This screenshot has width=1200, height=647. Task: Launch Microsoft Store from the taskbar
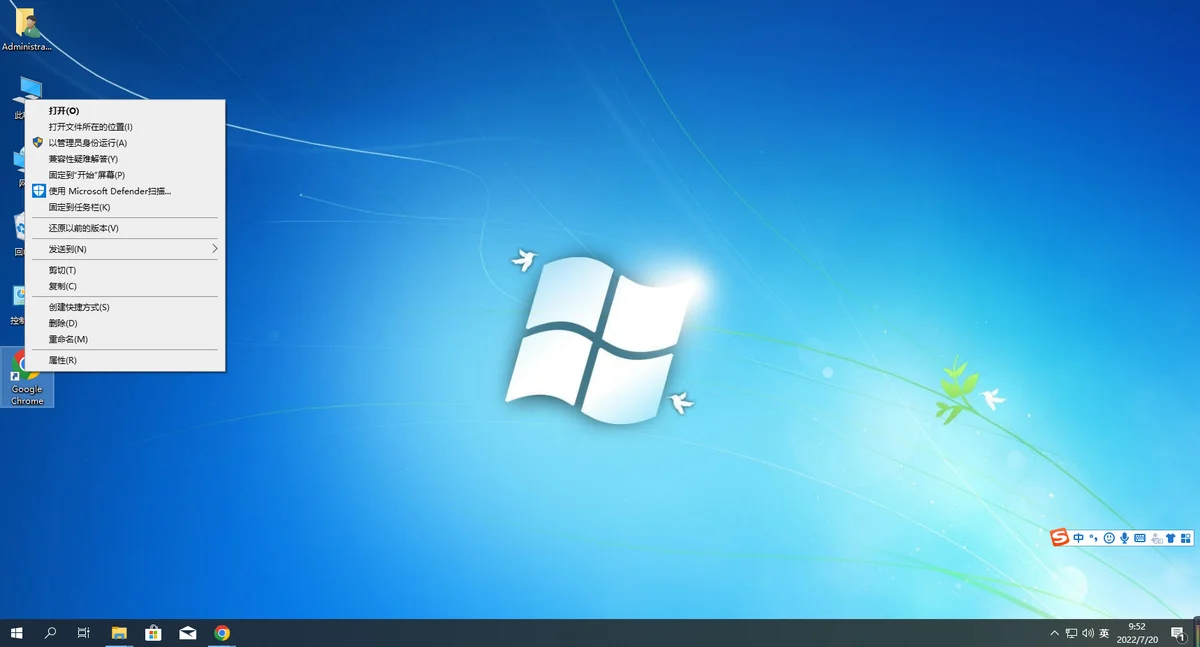point(153,633)
